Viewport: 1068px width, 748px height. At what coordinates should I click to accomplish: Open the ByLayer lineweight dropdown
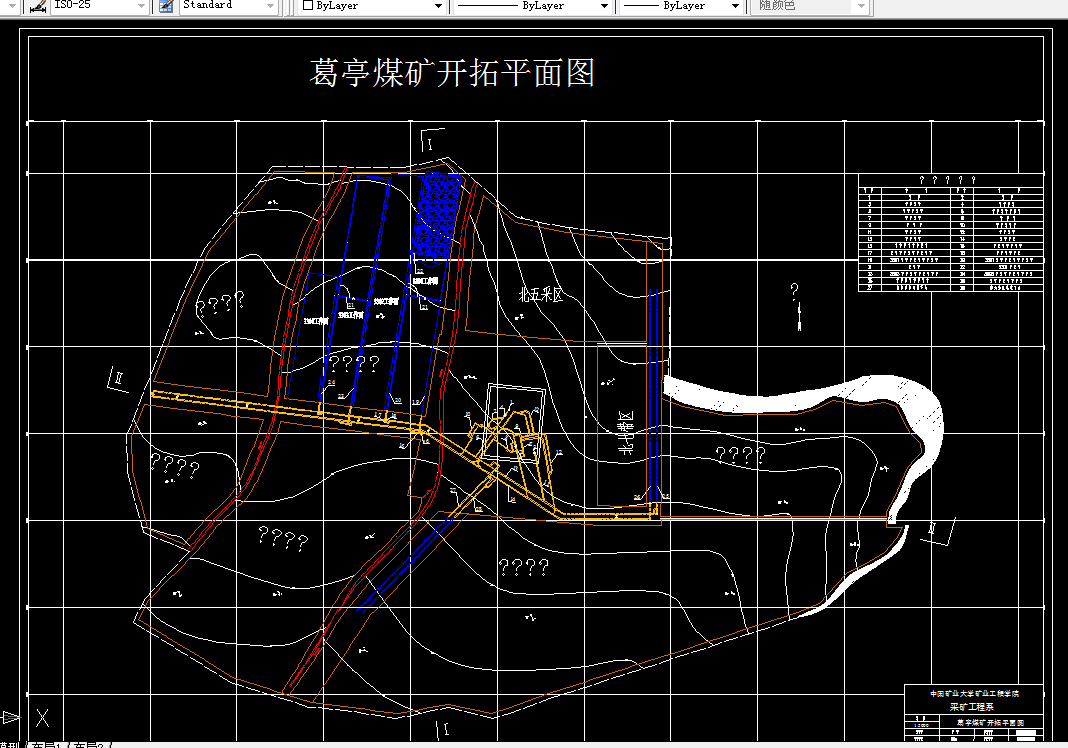pyautogui.click(x=736, y=7)
